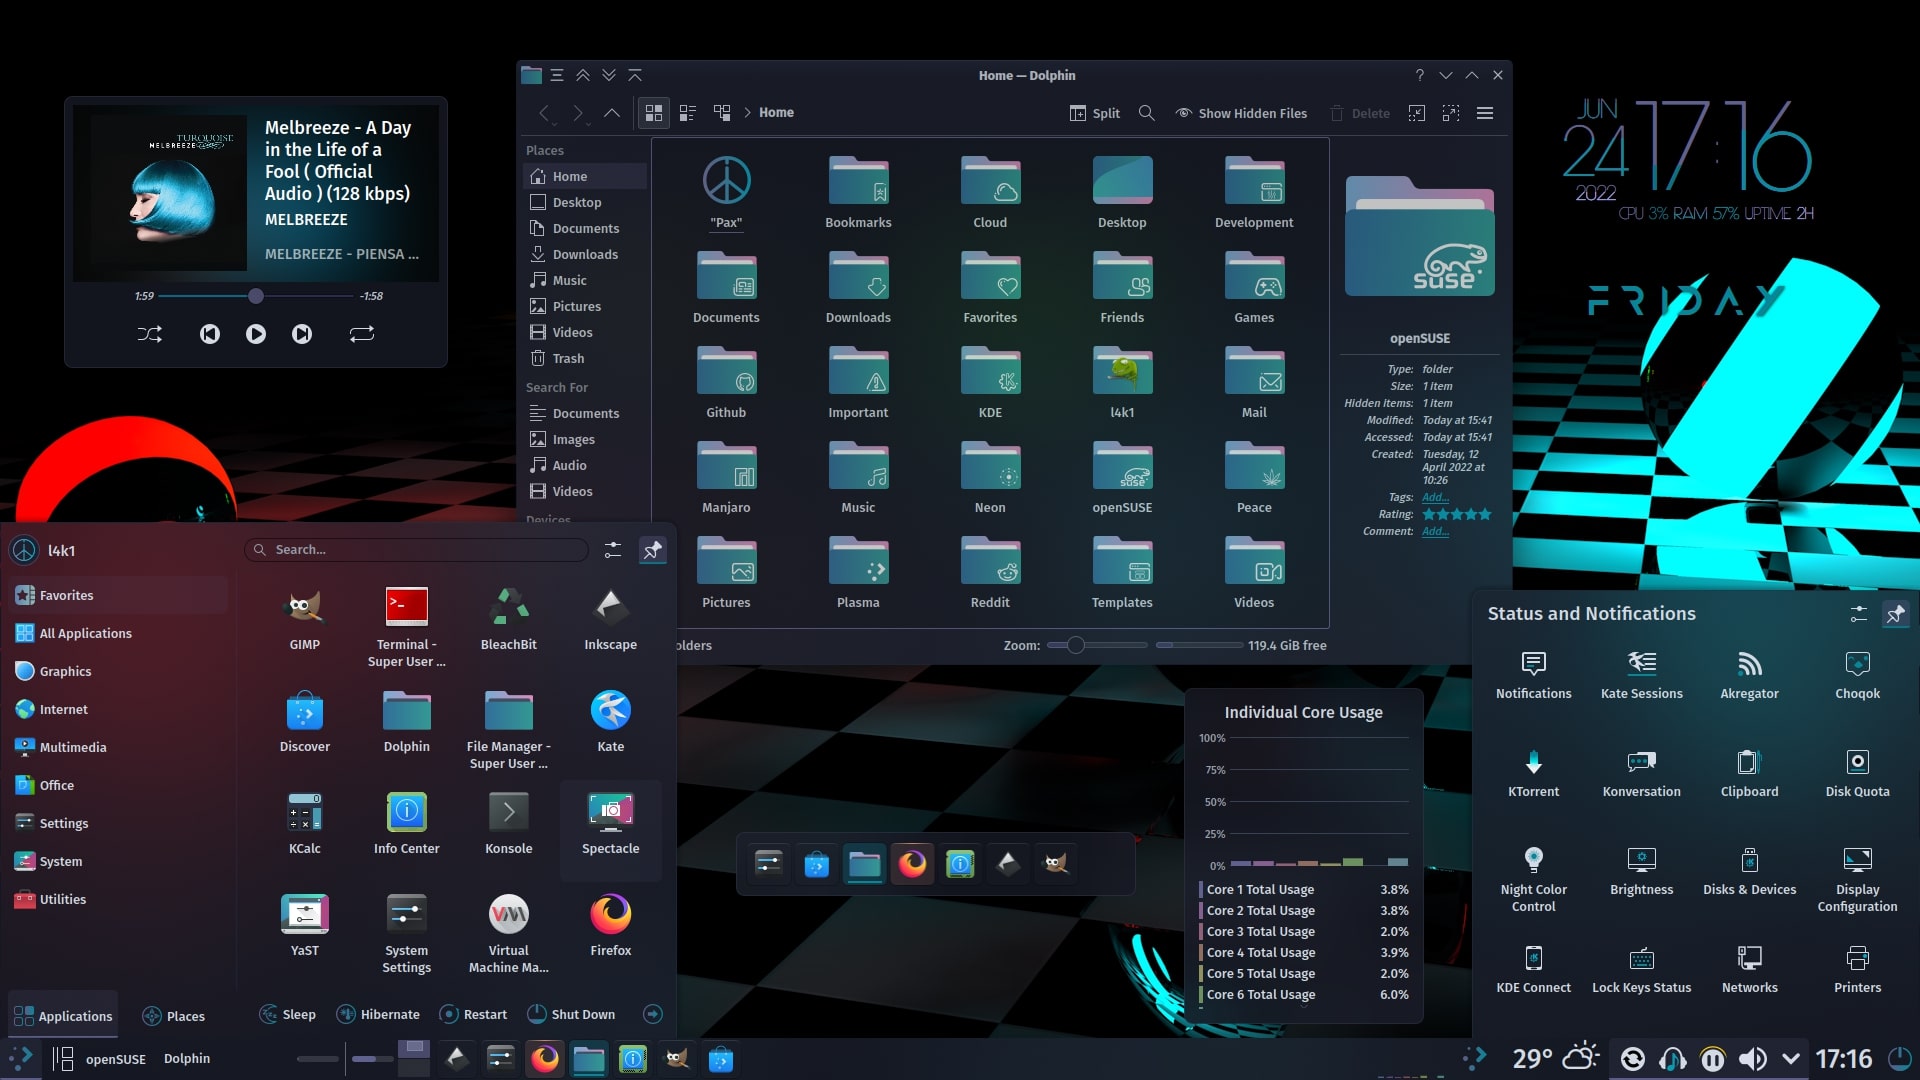Launch Inkscape from favorites
Image resolution: width=1920 pixels, height=1080 pixels.
point(611,620)
